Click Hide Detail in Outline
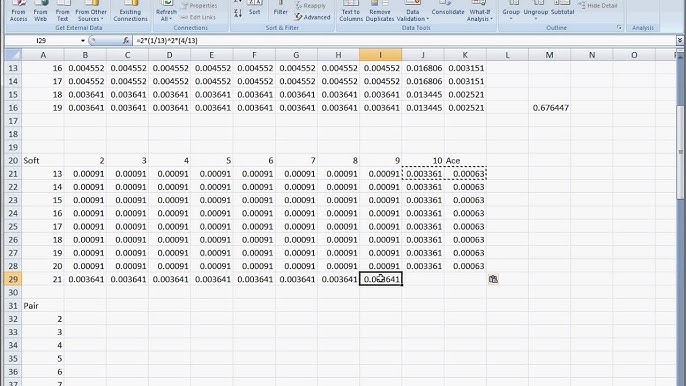 click(598, 6)
